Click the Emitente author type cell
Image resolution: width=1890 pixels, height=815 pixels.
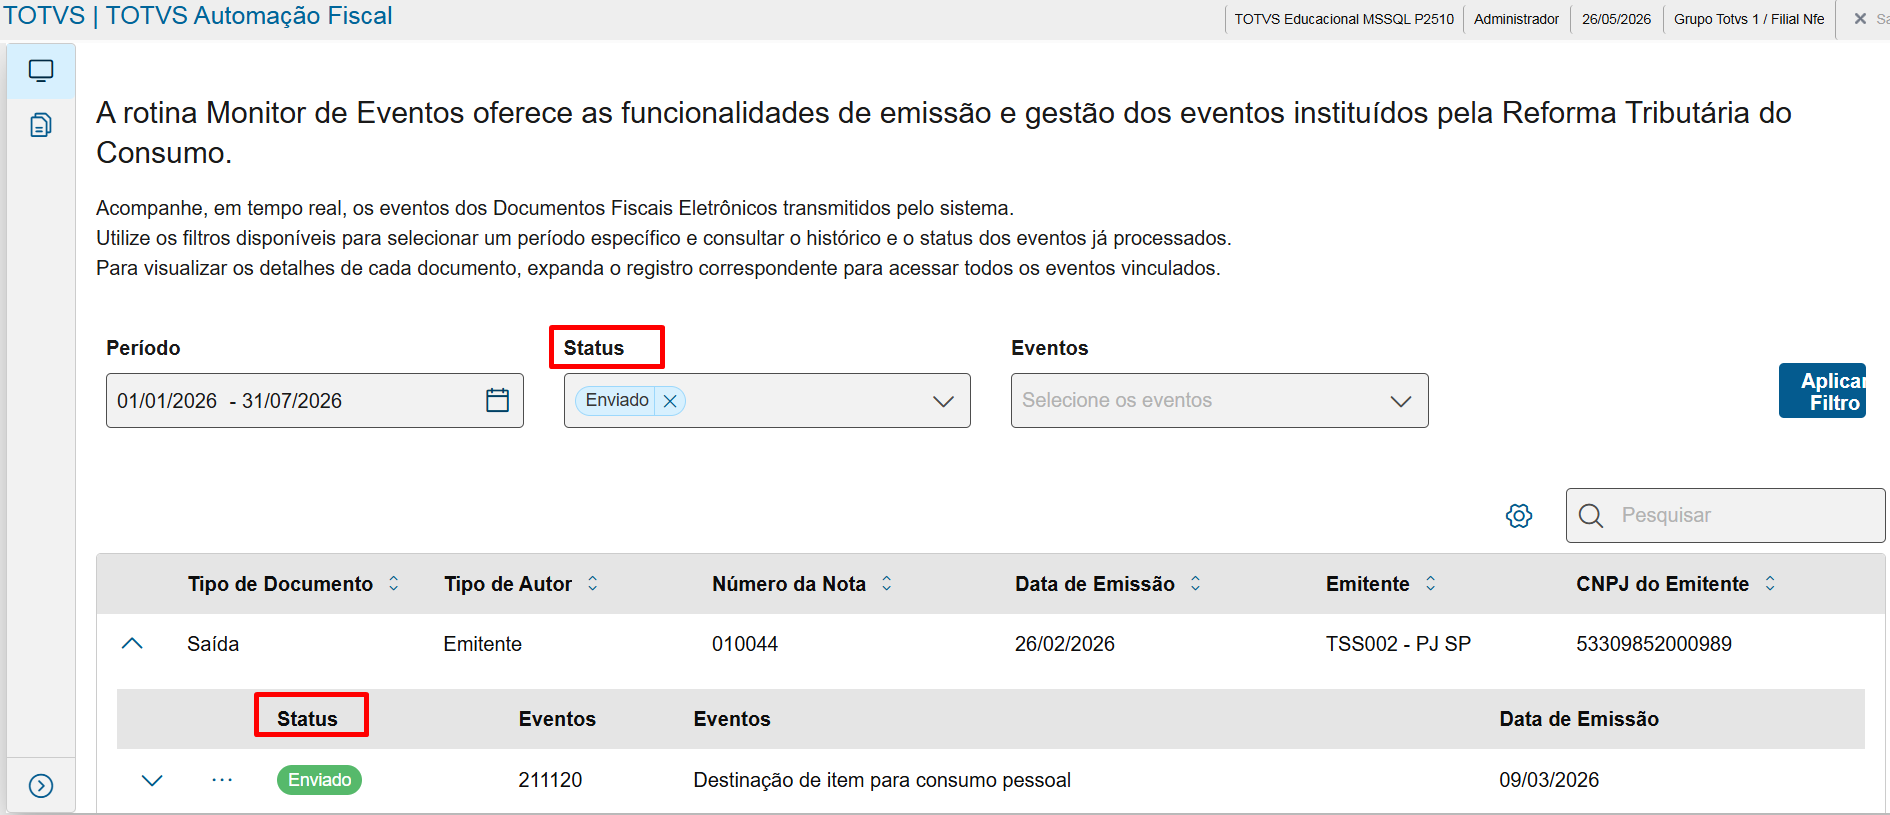point(483,644)
